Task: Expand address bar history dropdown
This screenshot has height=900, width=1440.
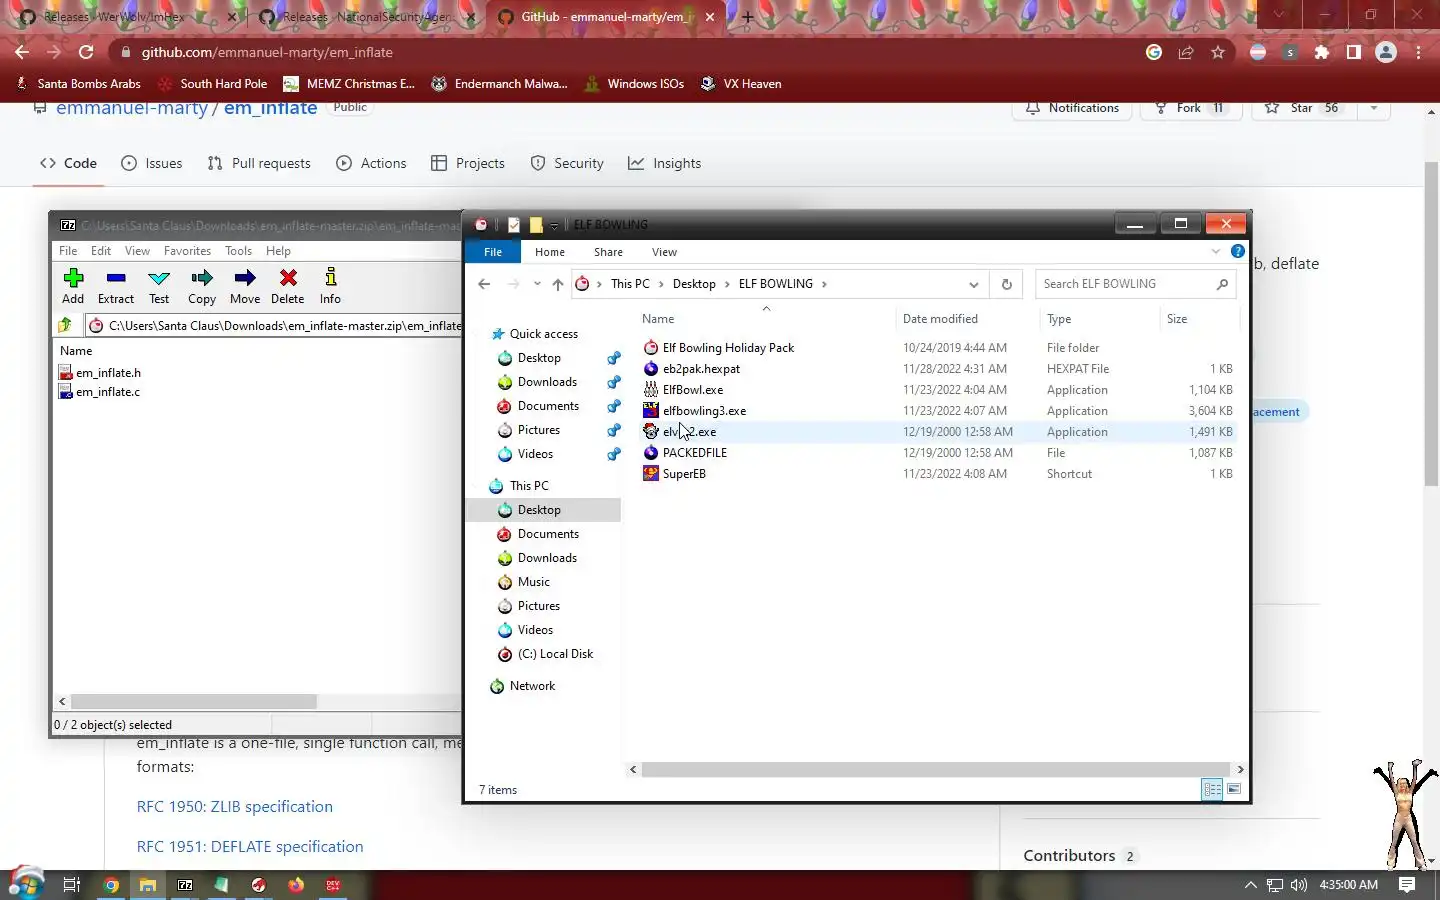Action: point(973,284)
